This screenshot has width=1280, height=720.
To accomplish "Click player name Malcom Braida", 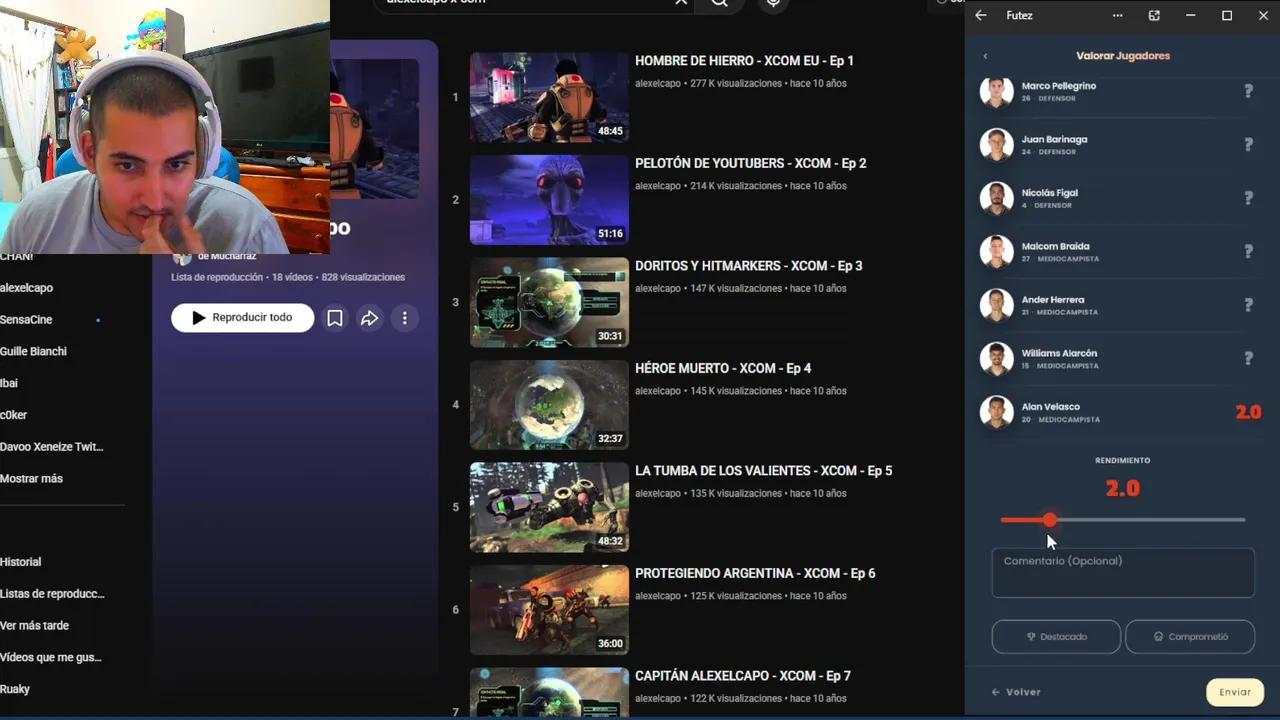I will [1055, 246].
